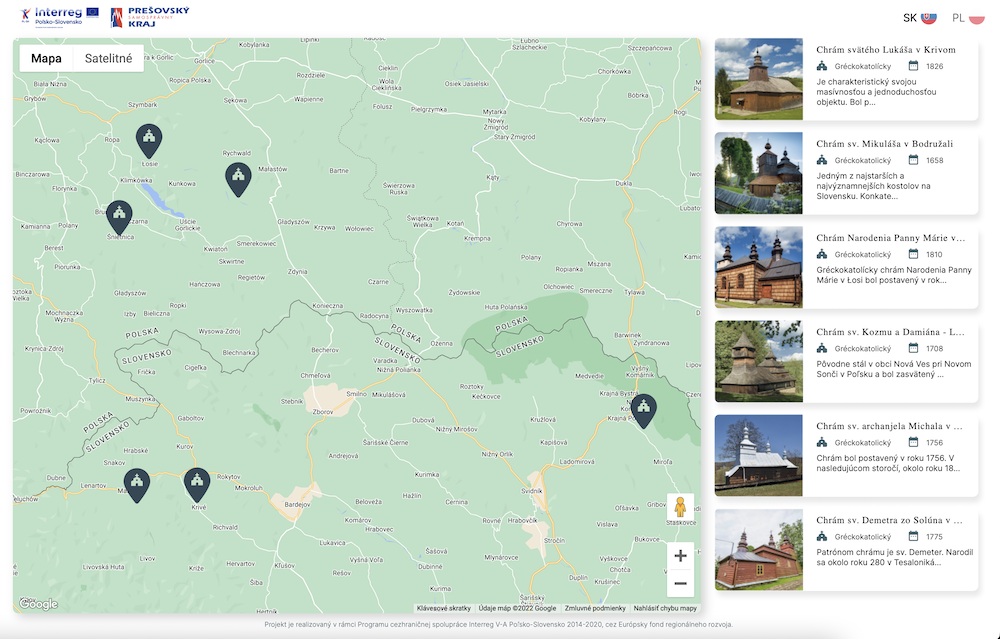Click the church map marker at Śnietnica
The width and height of the screenshot is (1000, 639).
(x=119, y=217)
